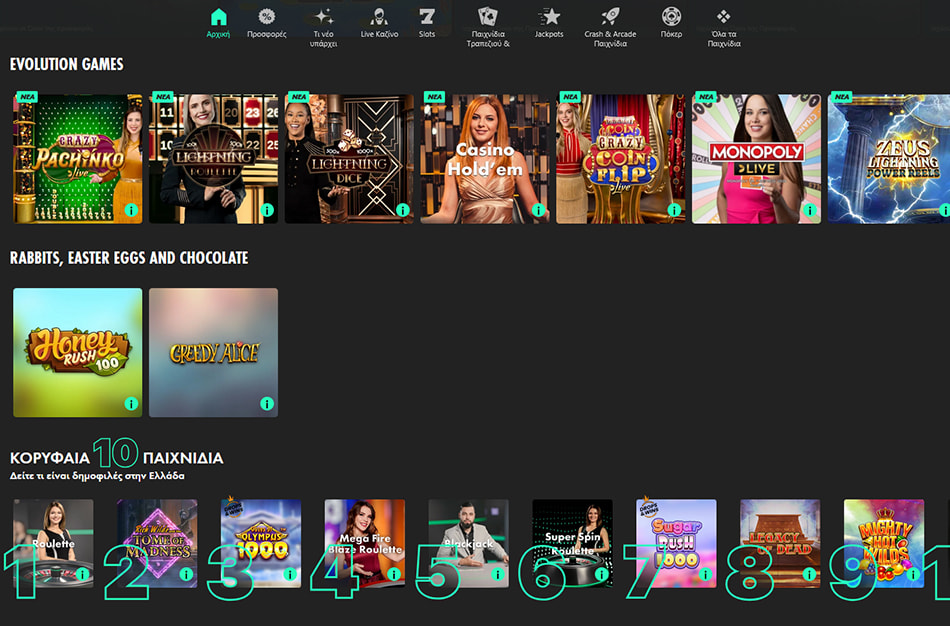Image resolution: width=950 pixels, height=626 pixels.
Task: Show info for Tome of Madness
Action: (186, 574)
